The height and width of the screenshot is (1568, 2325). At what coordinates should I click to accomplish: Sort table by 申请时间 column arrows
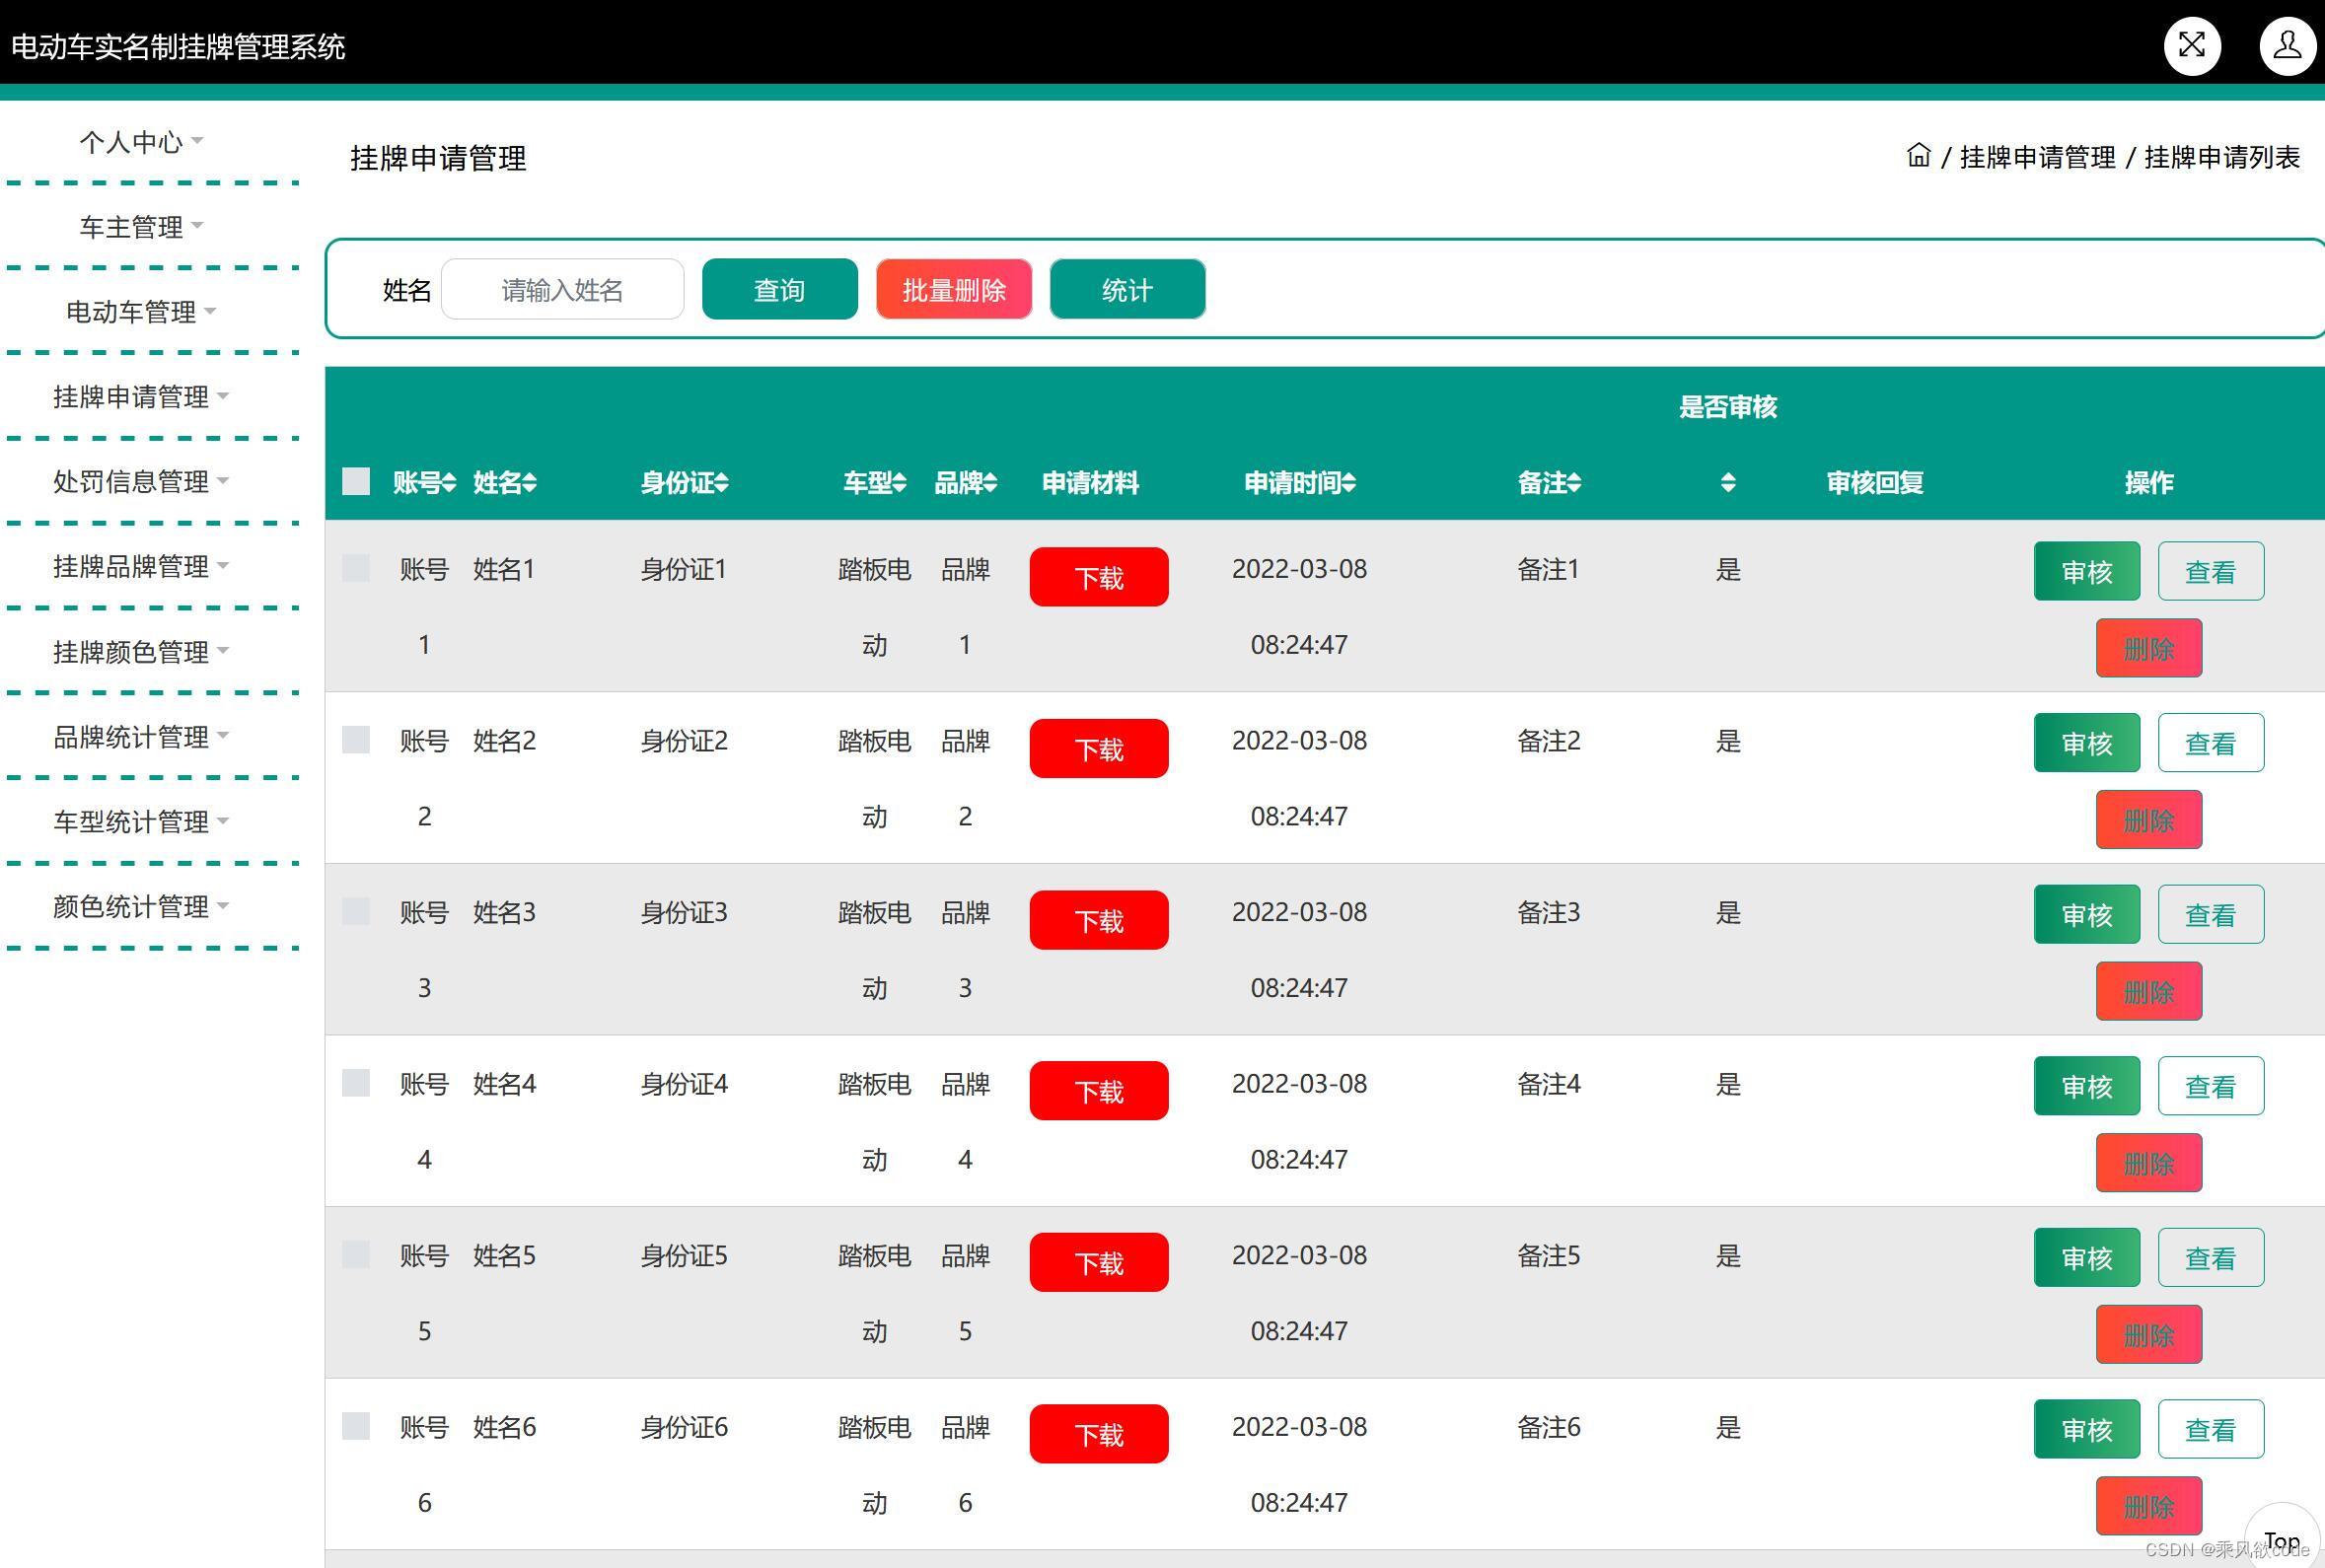tap(1349, 483)
